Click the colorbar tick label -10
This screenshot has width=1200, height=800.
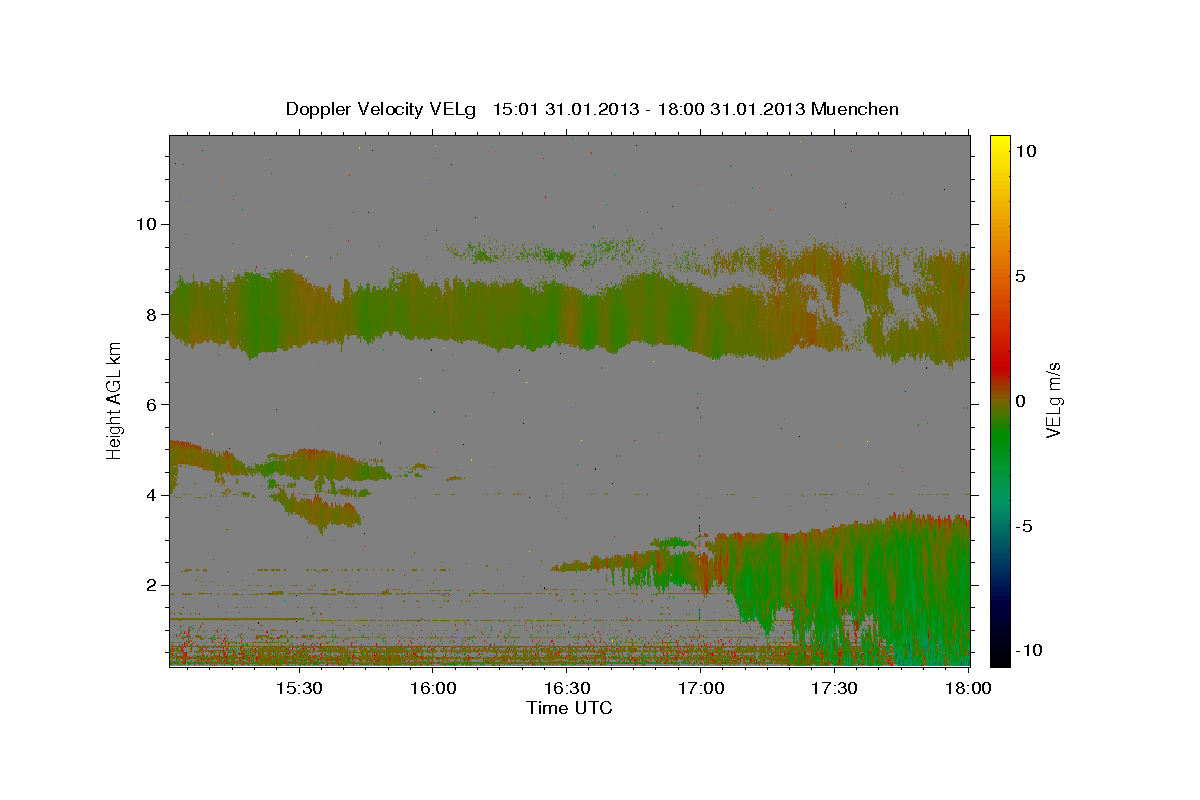[1027, 650]
